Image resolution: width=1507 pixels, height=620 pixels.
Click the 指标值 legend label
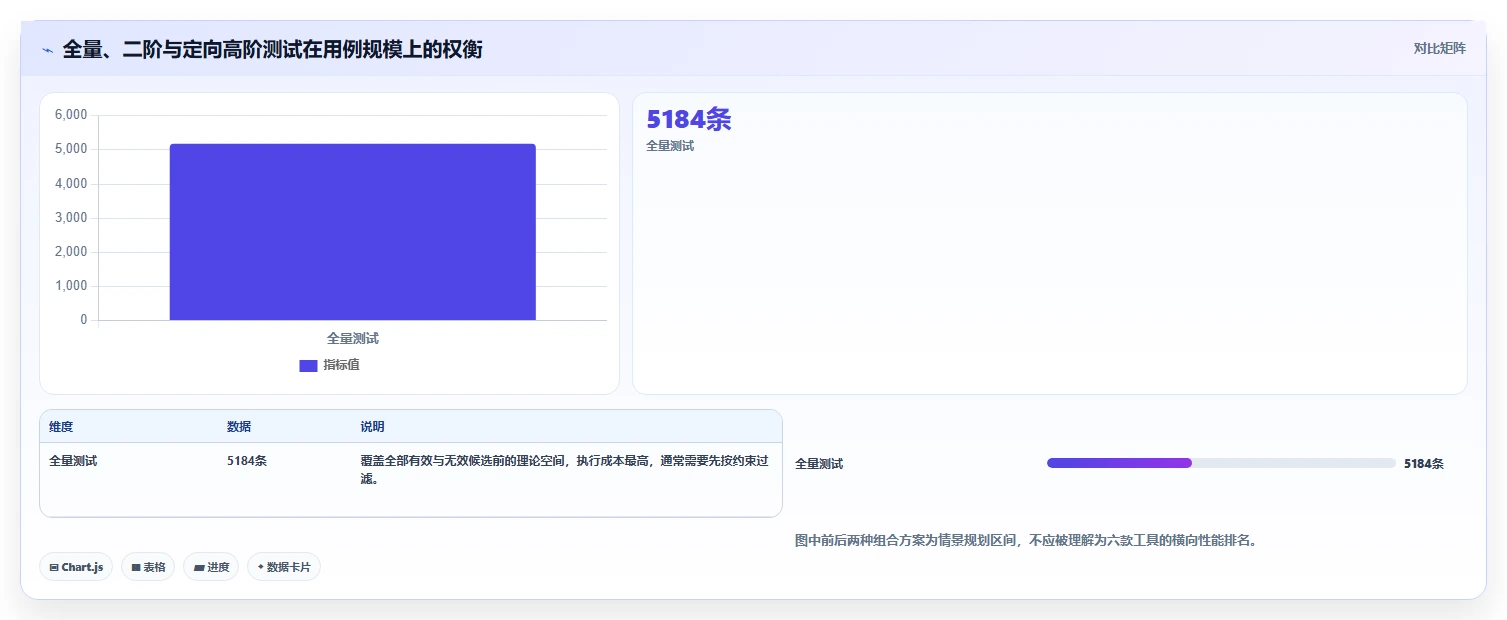tap(341, 365)
